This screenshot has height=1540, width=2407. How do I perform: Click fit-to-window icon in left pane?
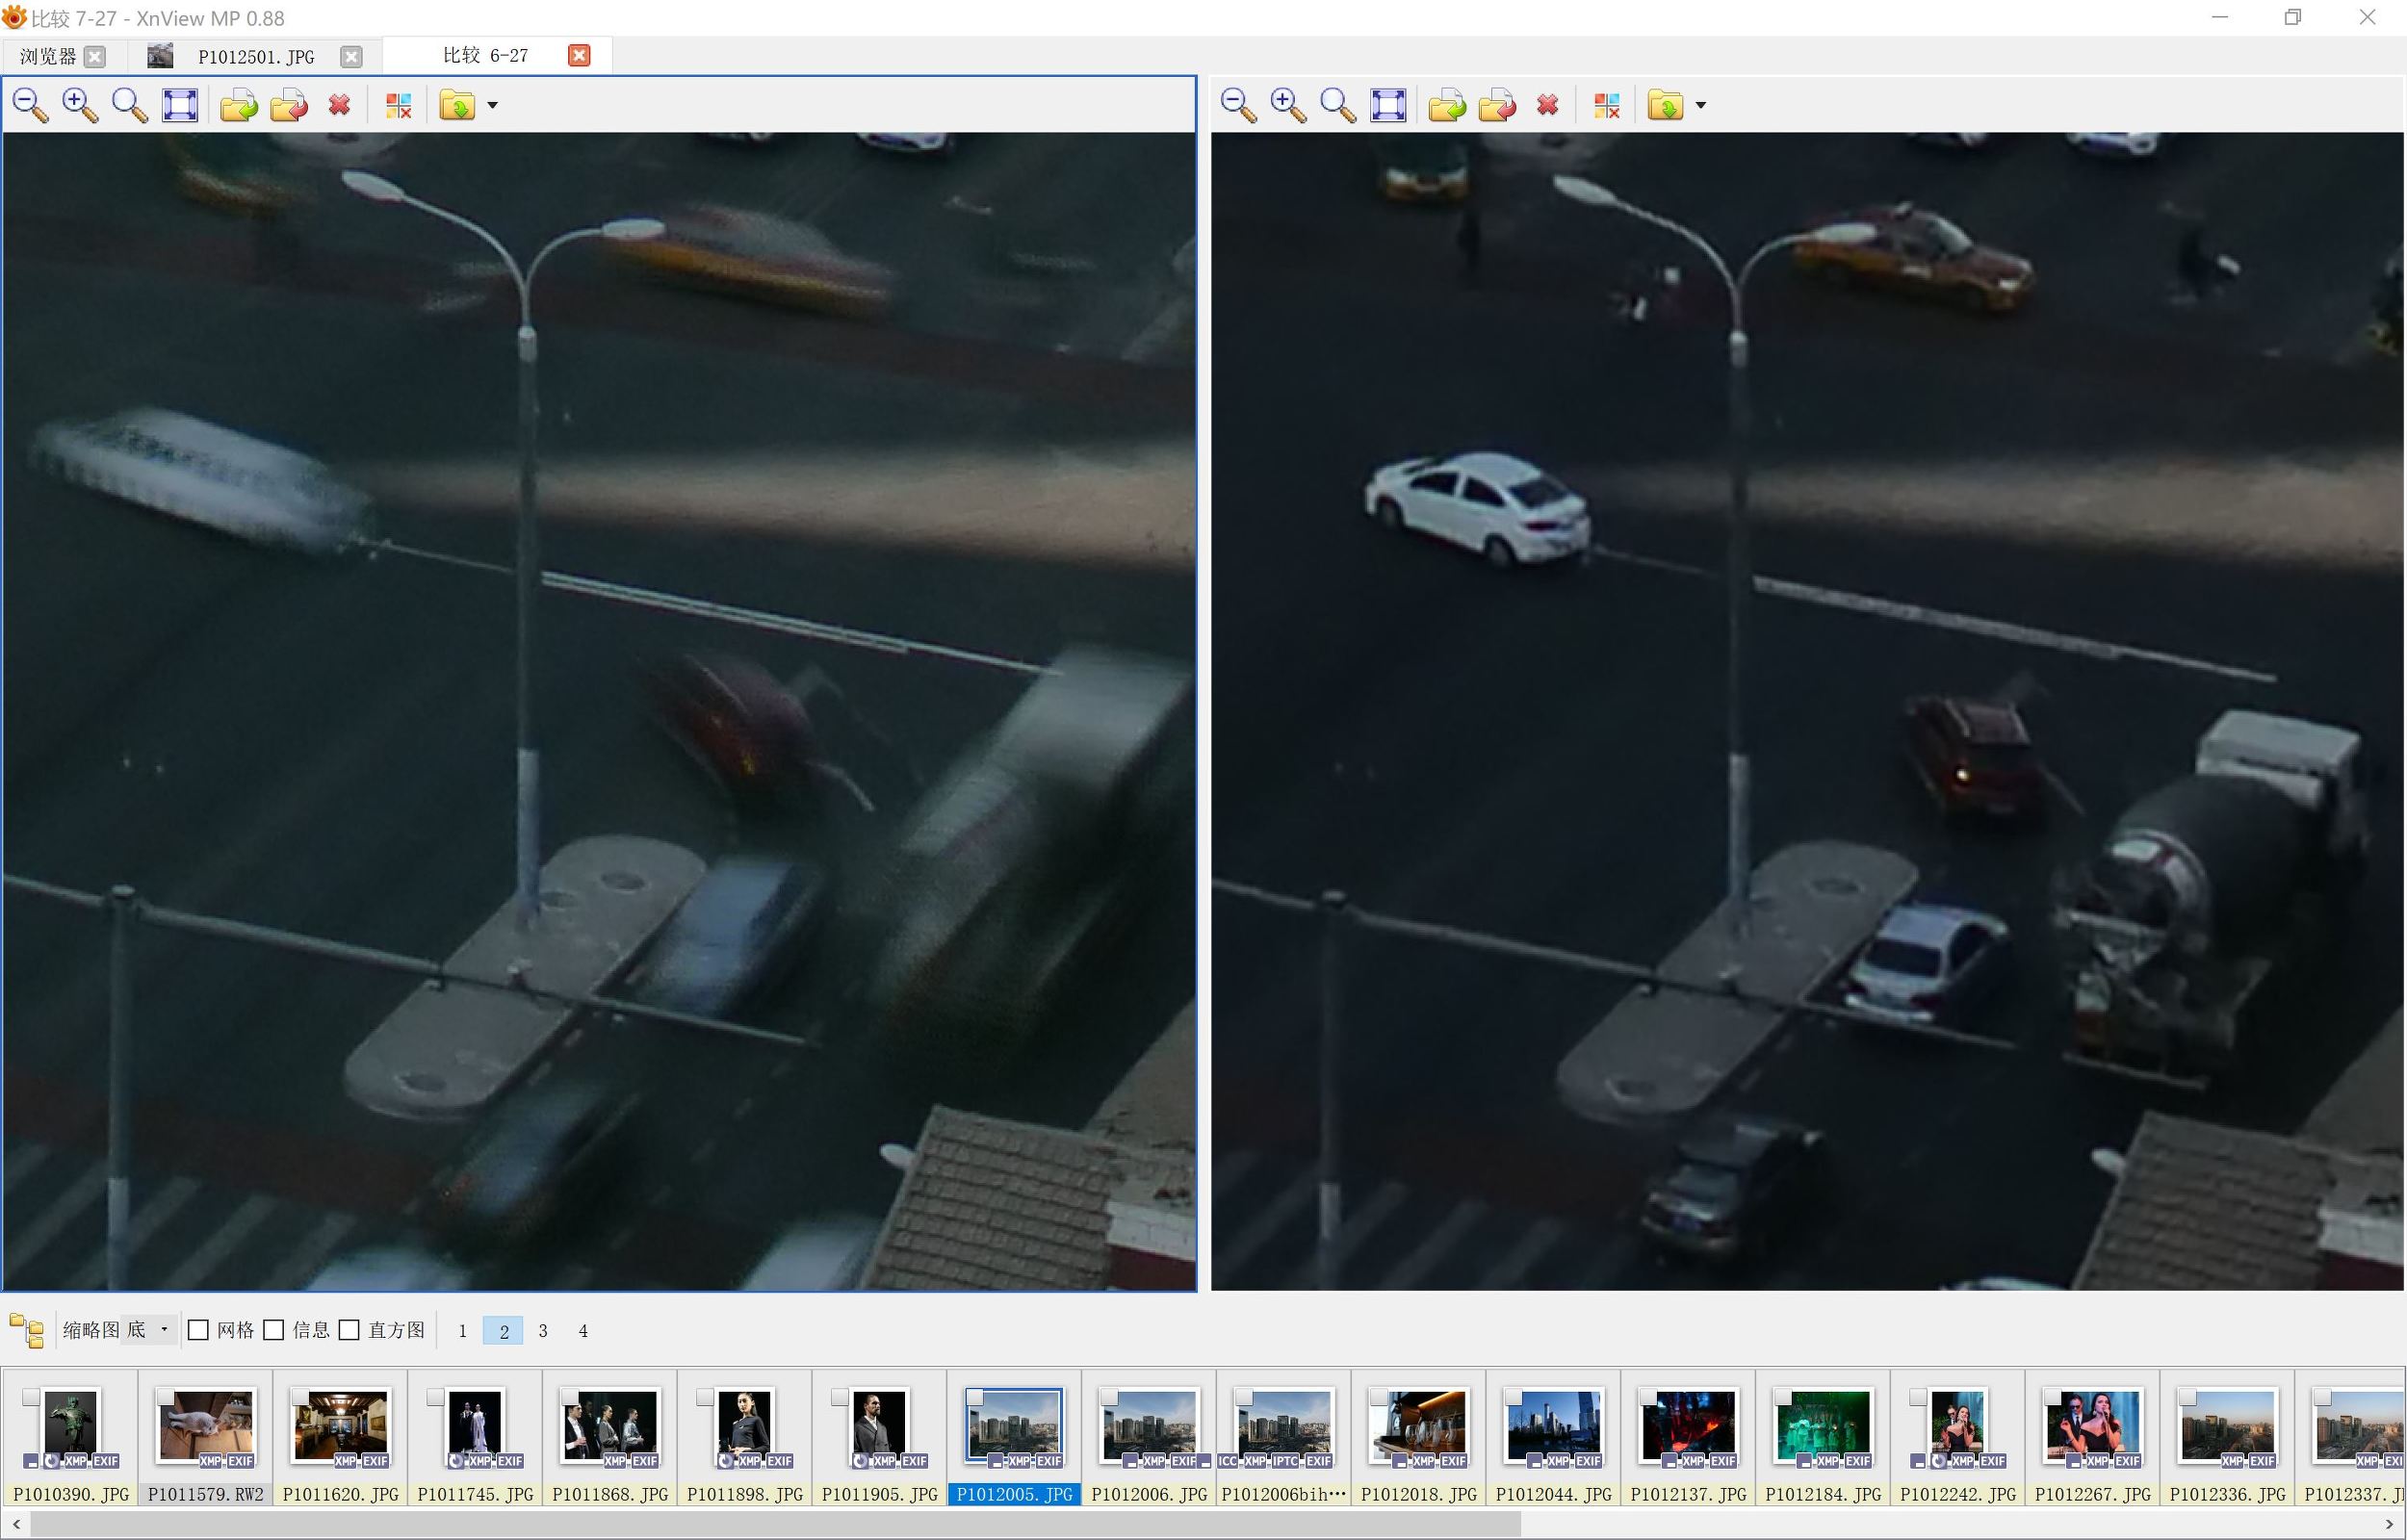pyautogui.click(x=180, y=105)
